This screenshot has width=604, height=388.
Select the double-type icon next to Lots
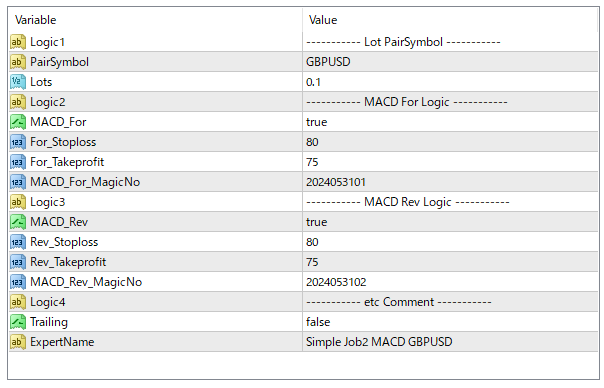(x=18, y=82)
